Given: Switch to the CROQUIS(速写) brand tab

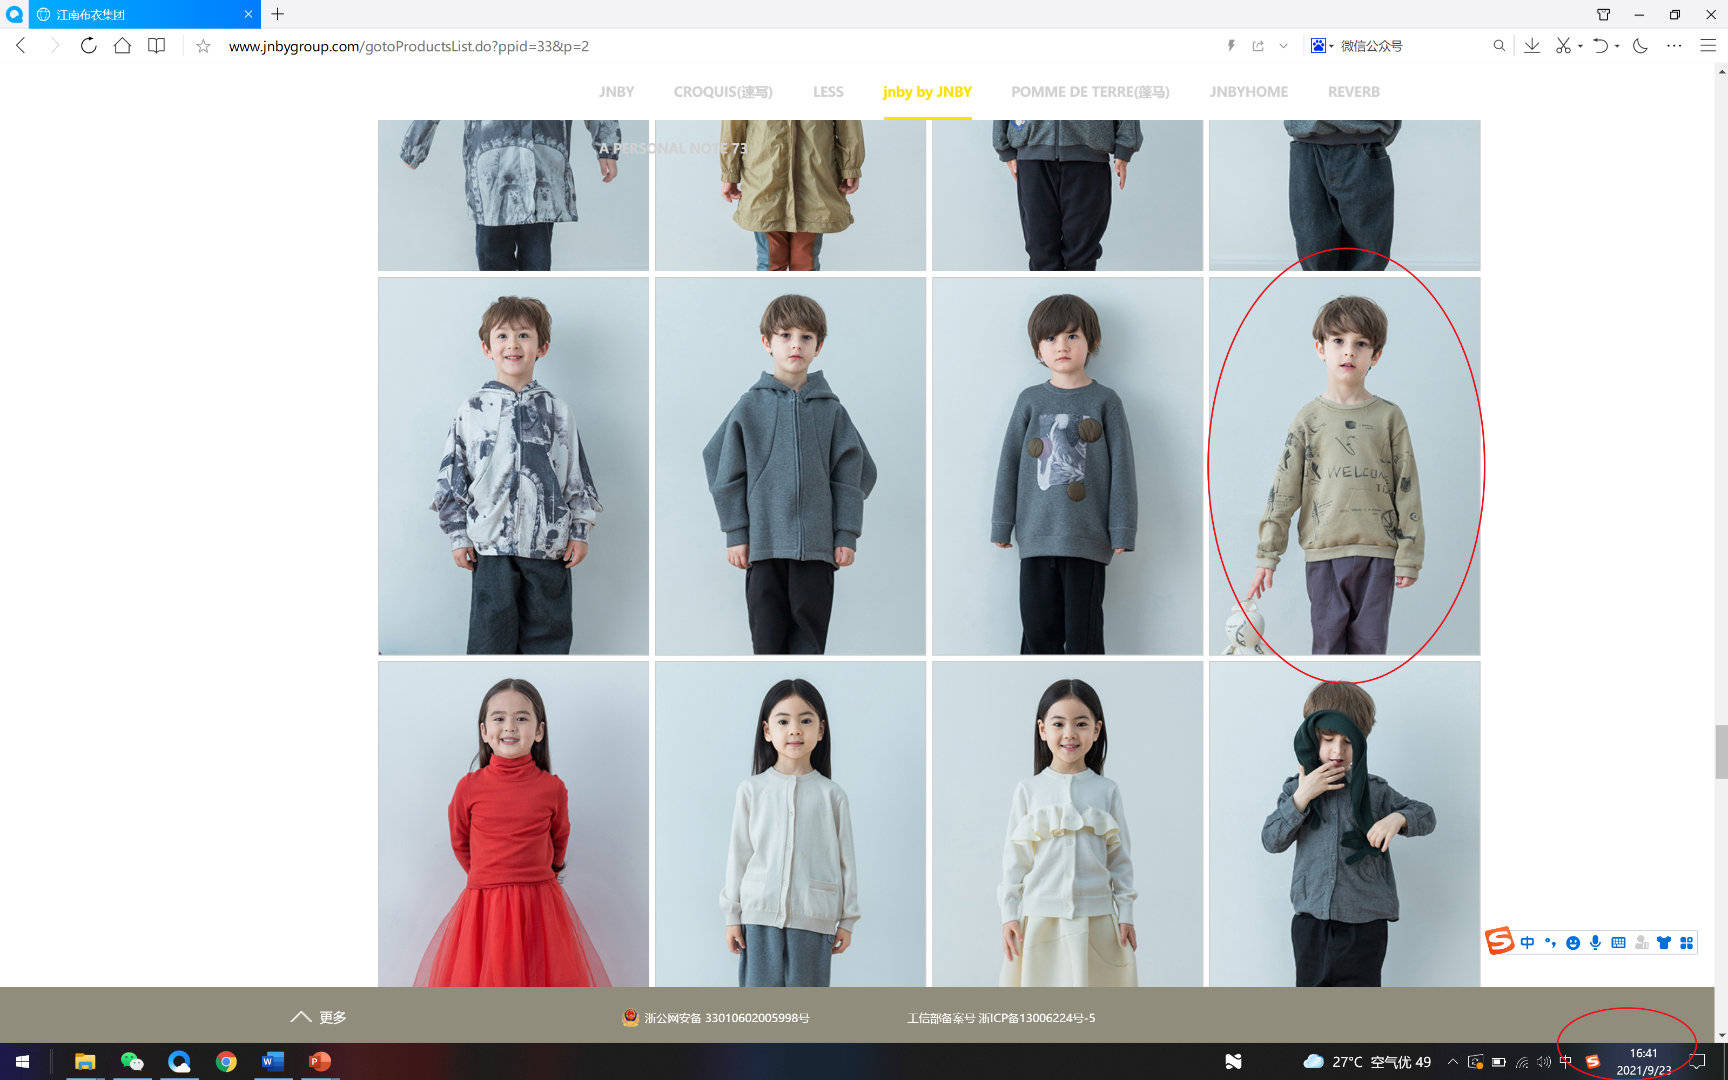Looking at the screenshot, I should coord(723,92).
